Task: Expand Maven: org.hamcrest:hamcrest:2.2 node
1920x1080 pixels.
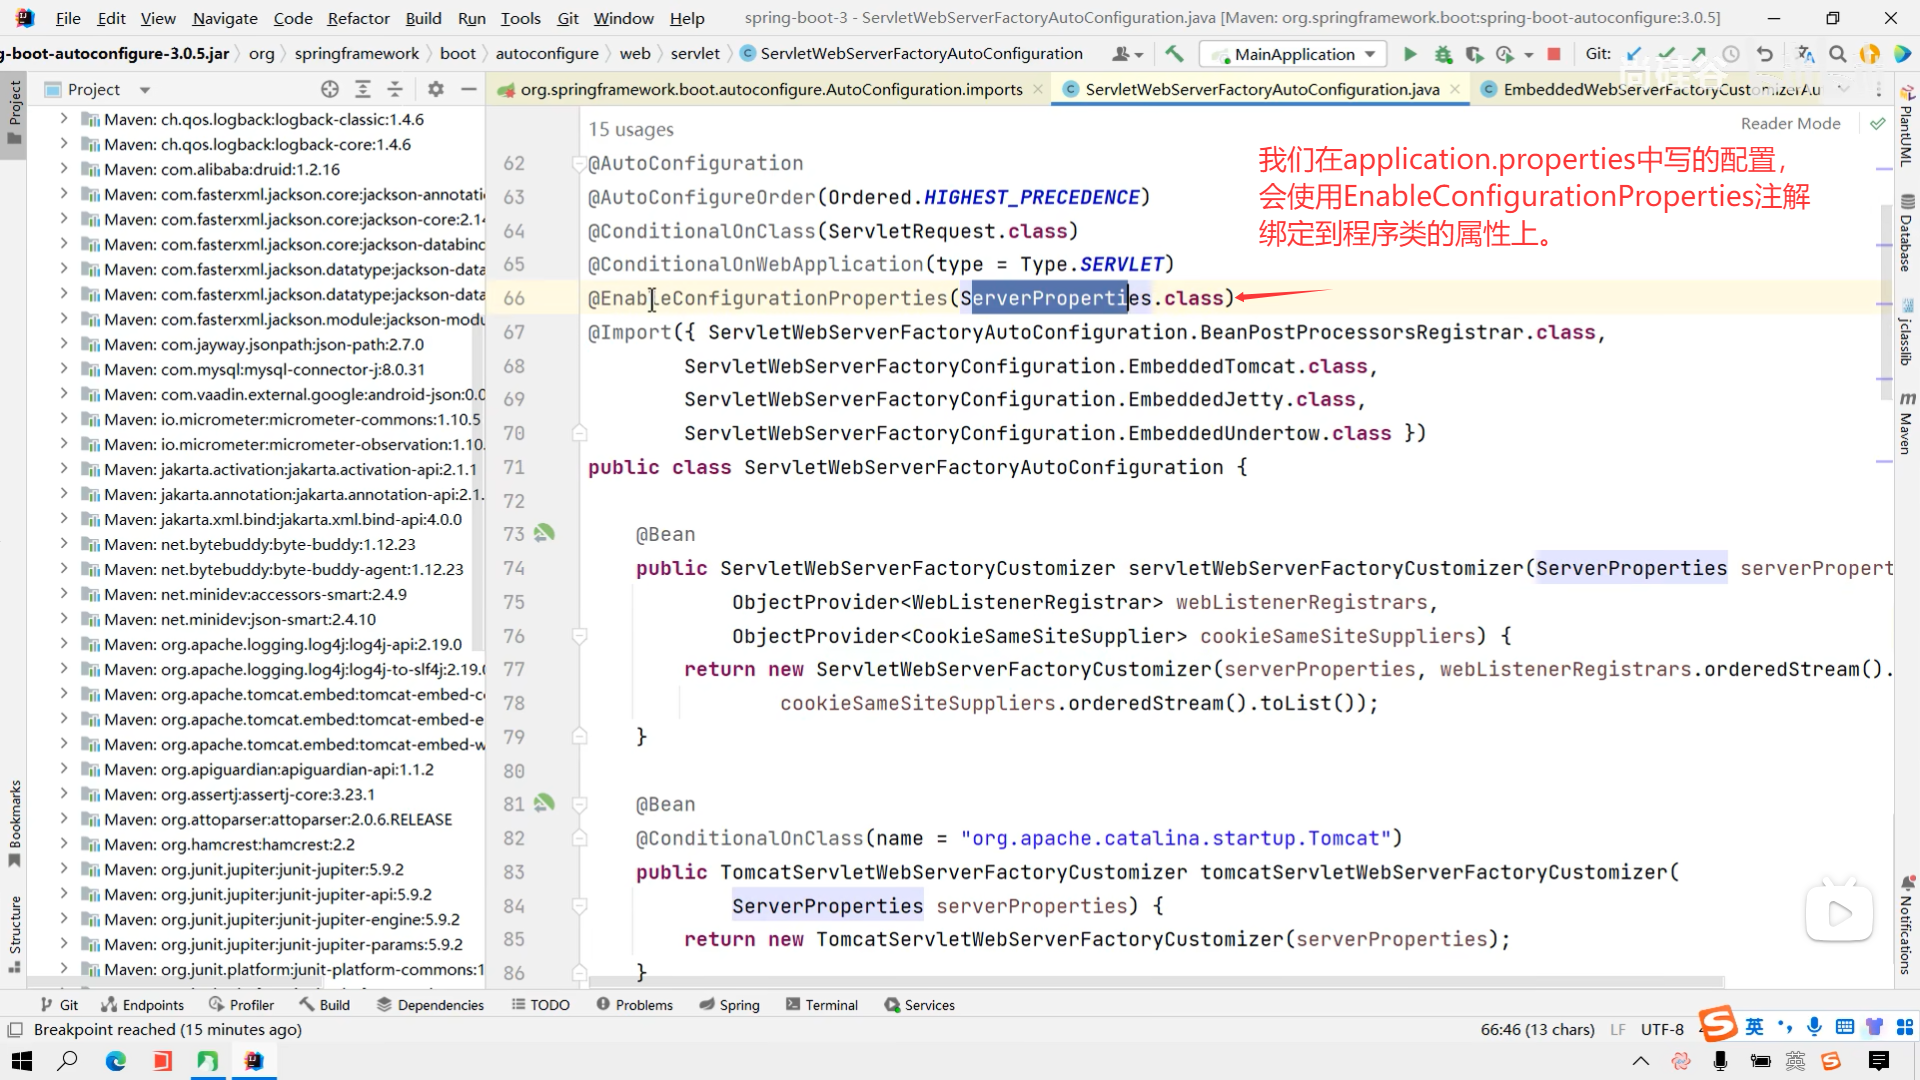Action: [64, 844]
